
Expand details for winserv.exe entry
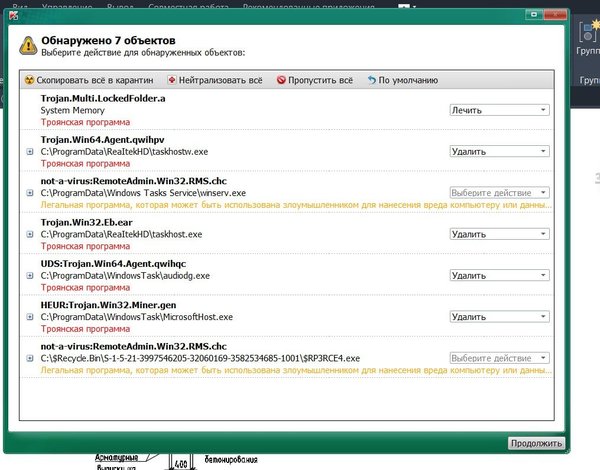(x=30, y=193)
